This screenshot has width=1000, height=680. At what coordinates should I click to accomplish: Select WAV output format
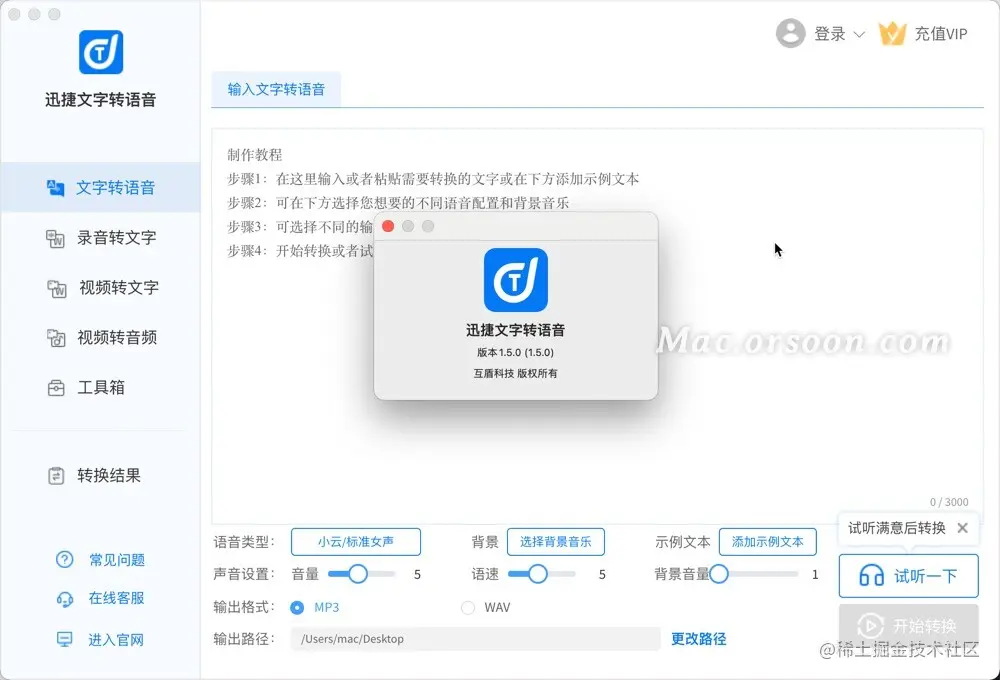coord(468,607)
